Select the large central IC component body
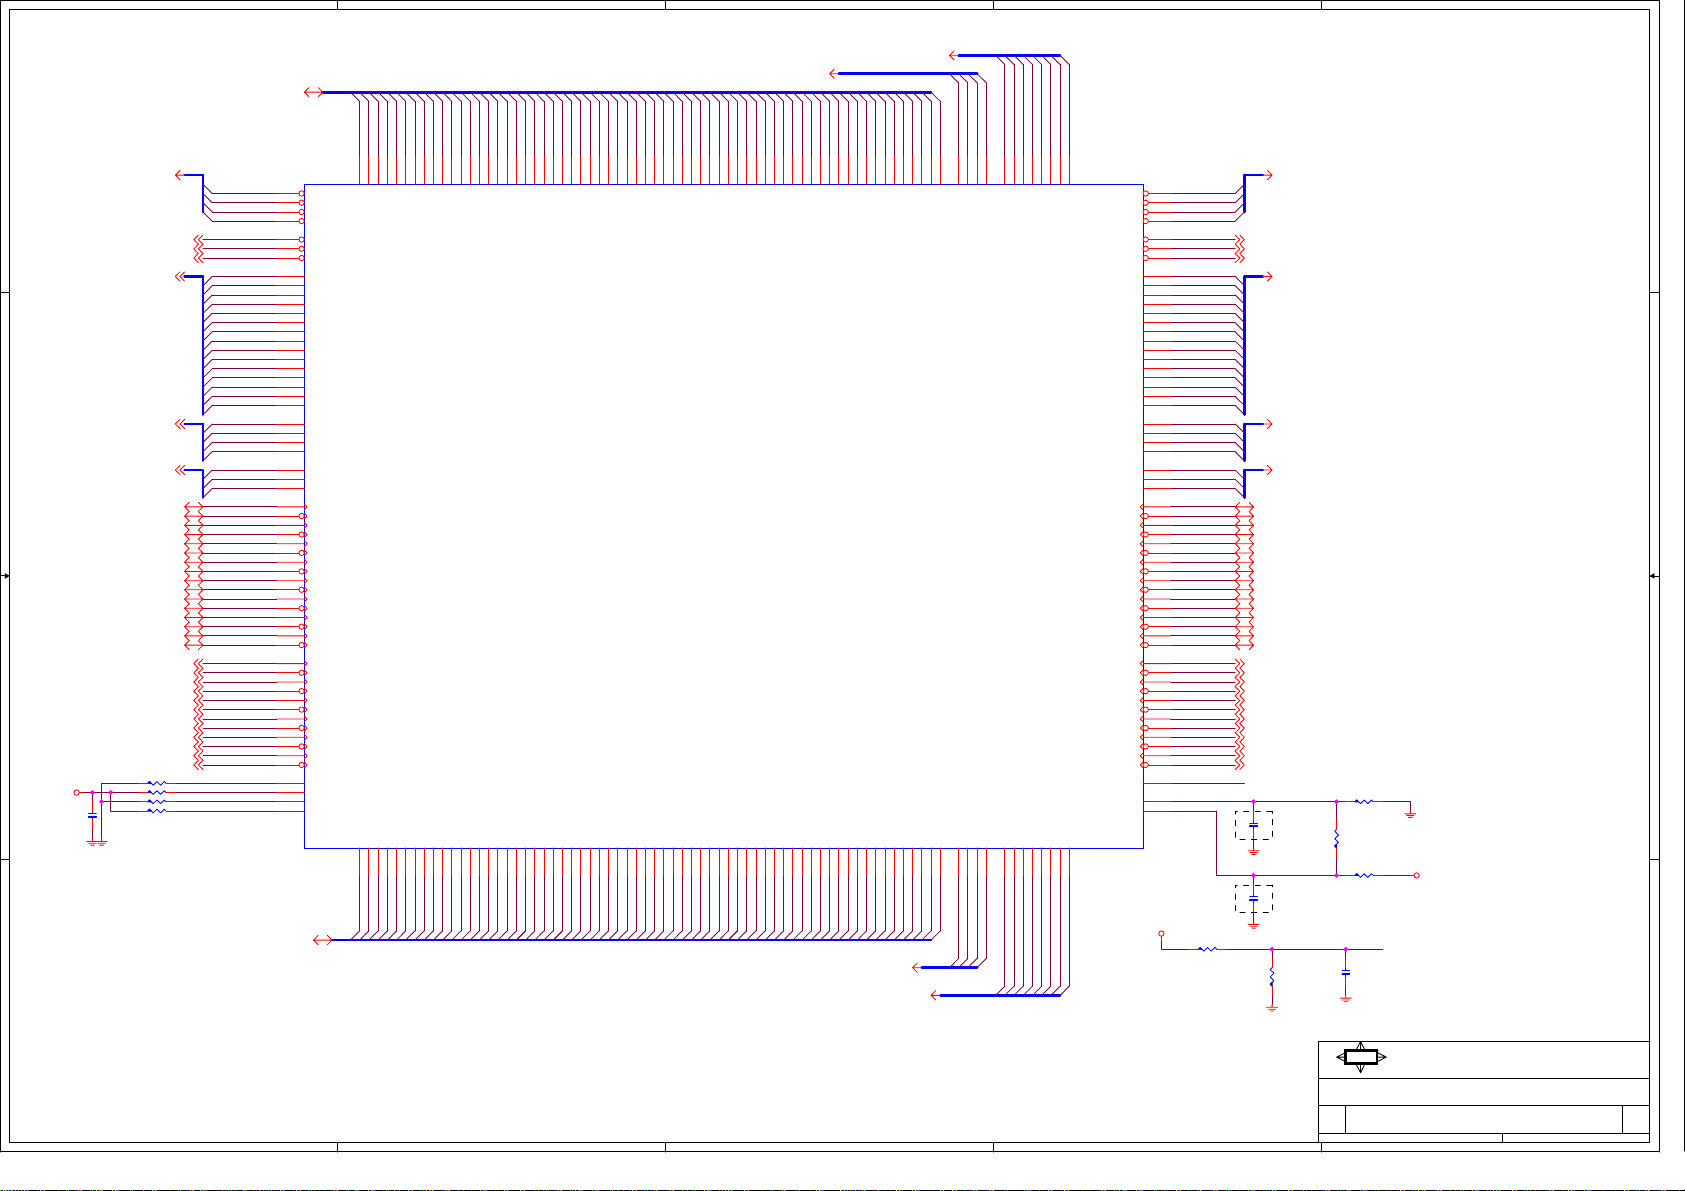 (723, 516)
